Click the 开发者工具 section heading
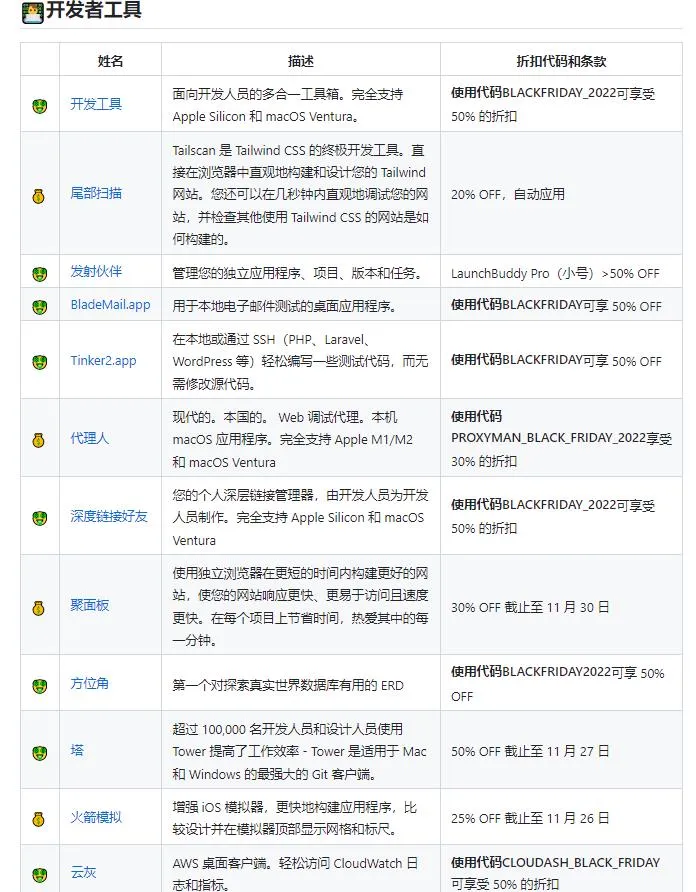Image resolution: width=696 pixels, height=892 pixels. click(94, 10)
